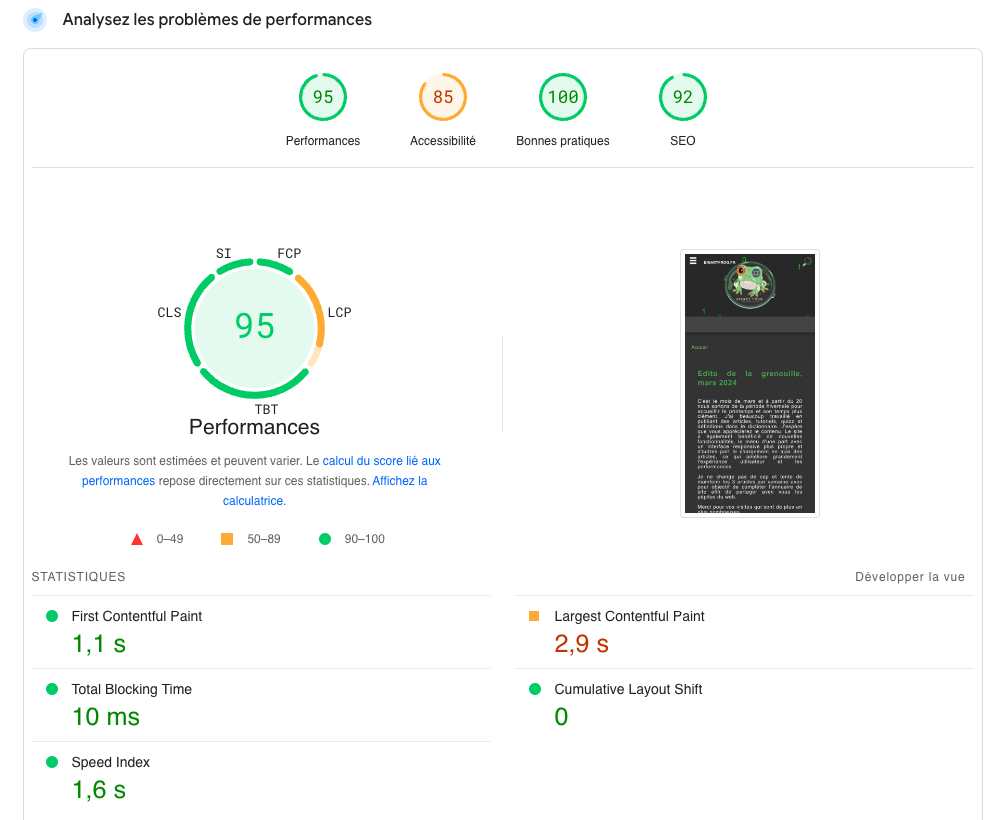The width and height of the screenshot is (993, 820).
Task: Expand the Total Blocking Time metric
Action: 131,689
